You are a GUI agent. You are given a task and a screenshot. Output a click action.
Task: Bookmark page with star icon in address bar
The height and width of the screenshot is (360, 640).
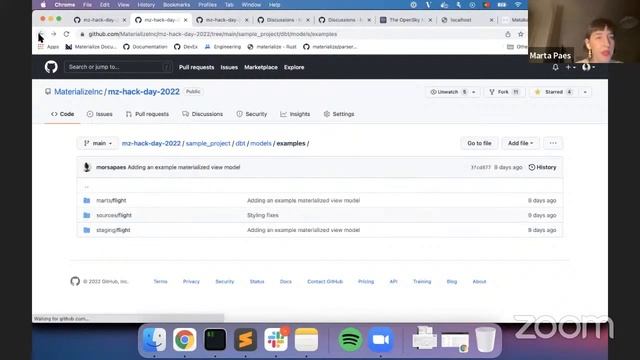[x=520, y=34]
